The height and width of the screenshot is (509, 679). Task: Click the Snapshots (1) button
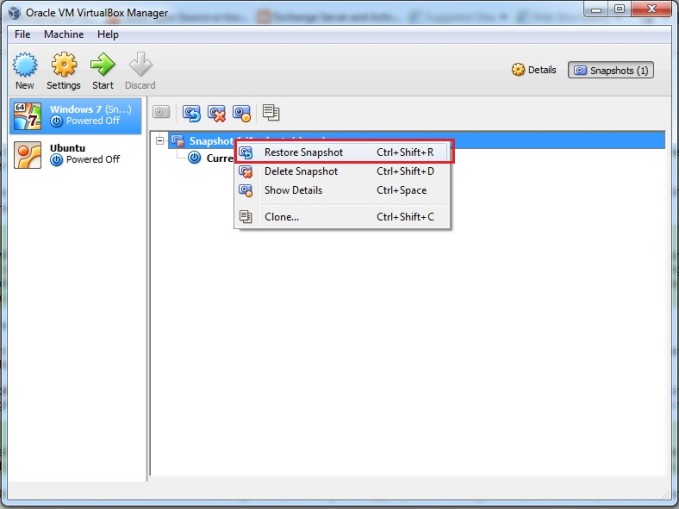click(x=611, y=70)
